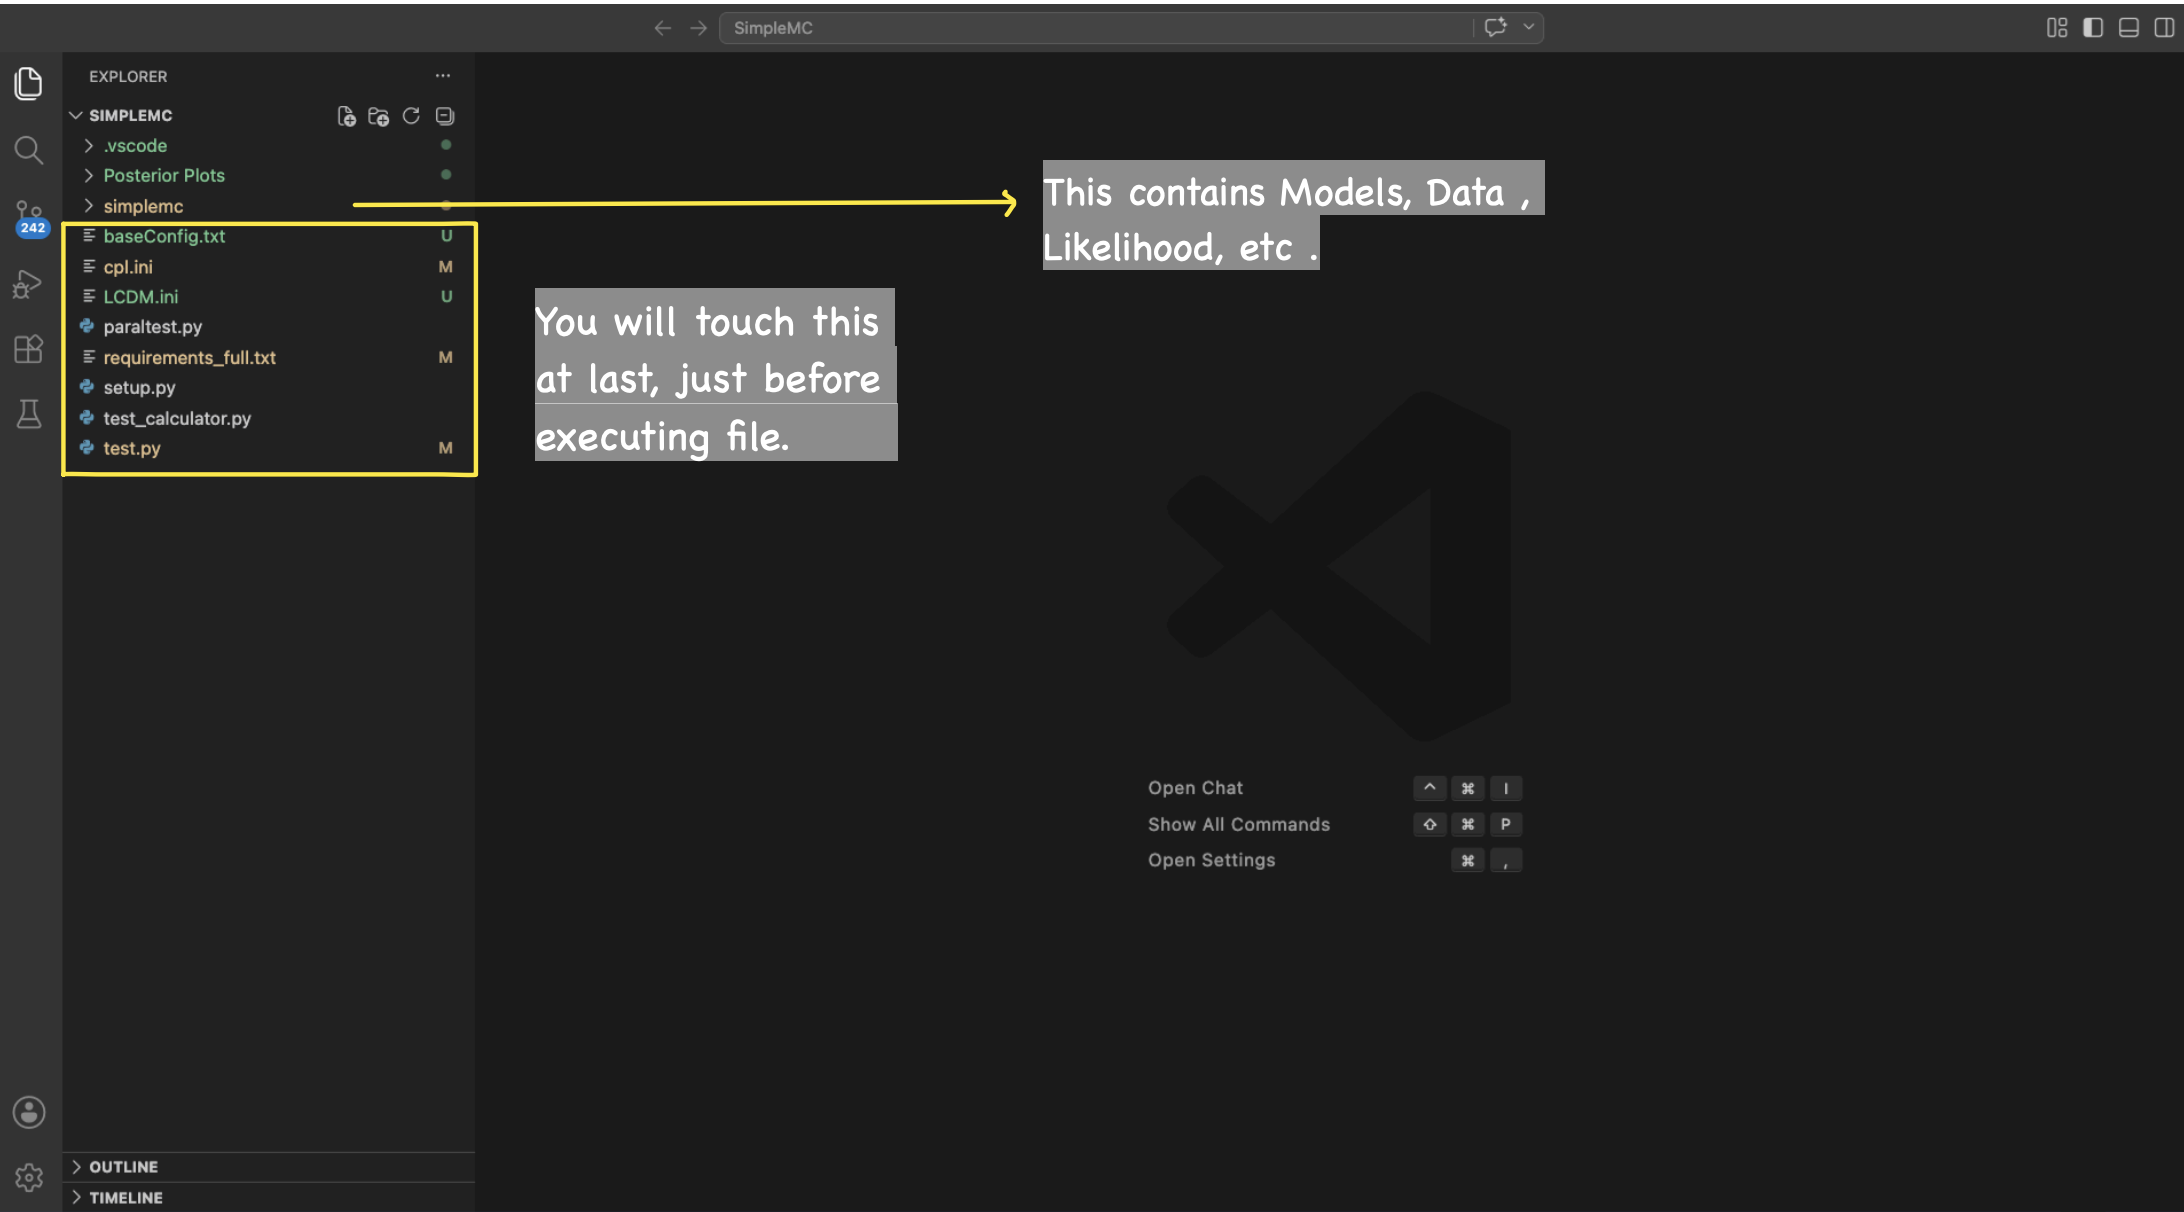Screen dimensions: 2184x1212
Task: Open the Search view icon
Action: pyautogui.click(x=29, y=150)
